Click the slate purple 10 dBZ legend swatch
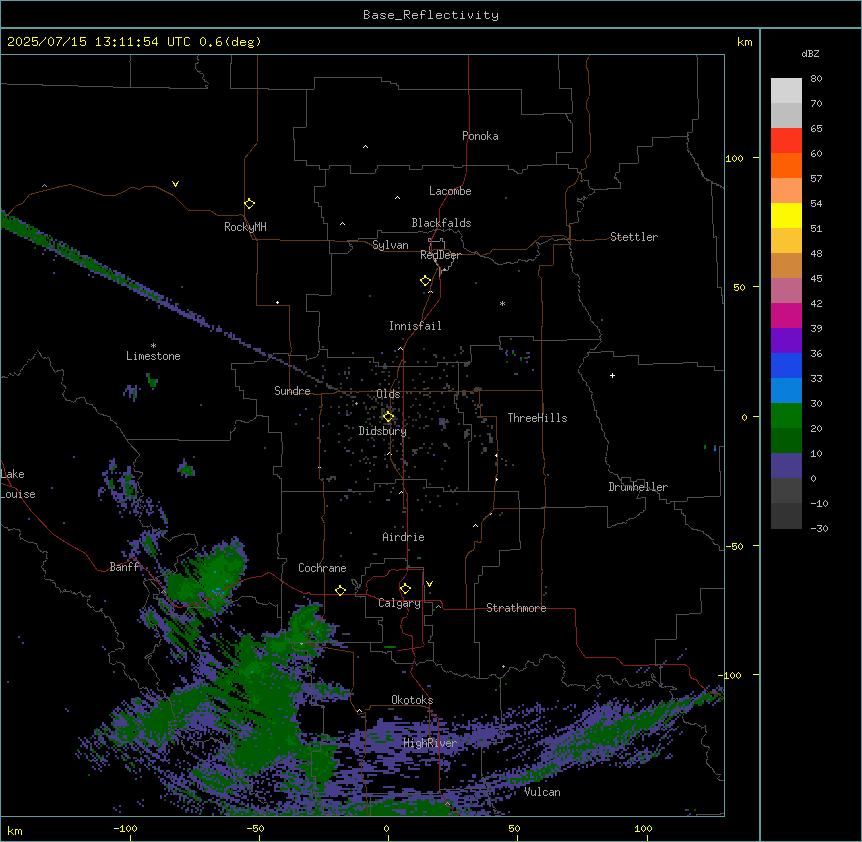The height and width of the screenshot is (842, 862). click(786, 466)
